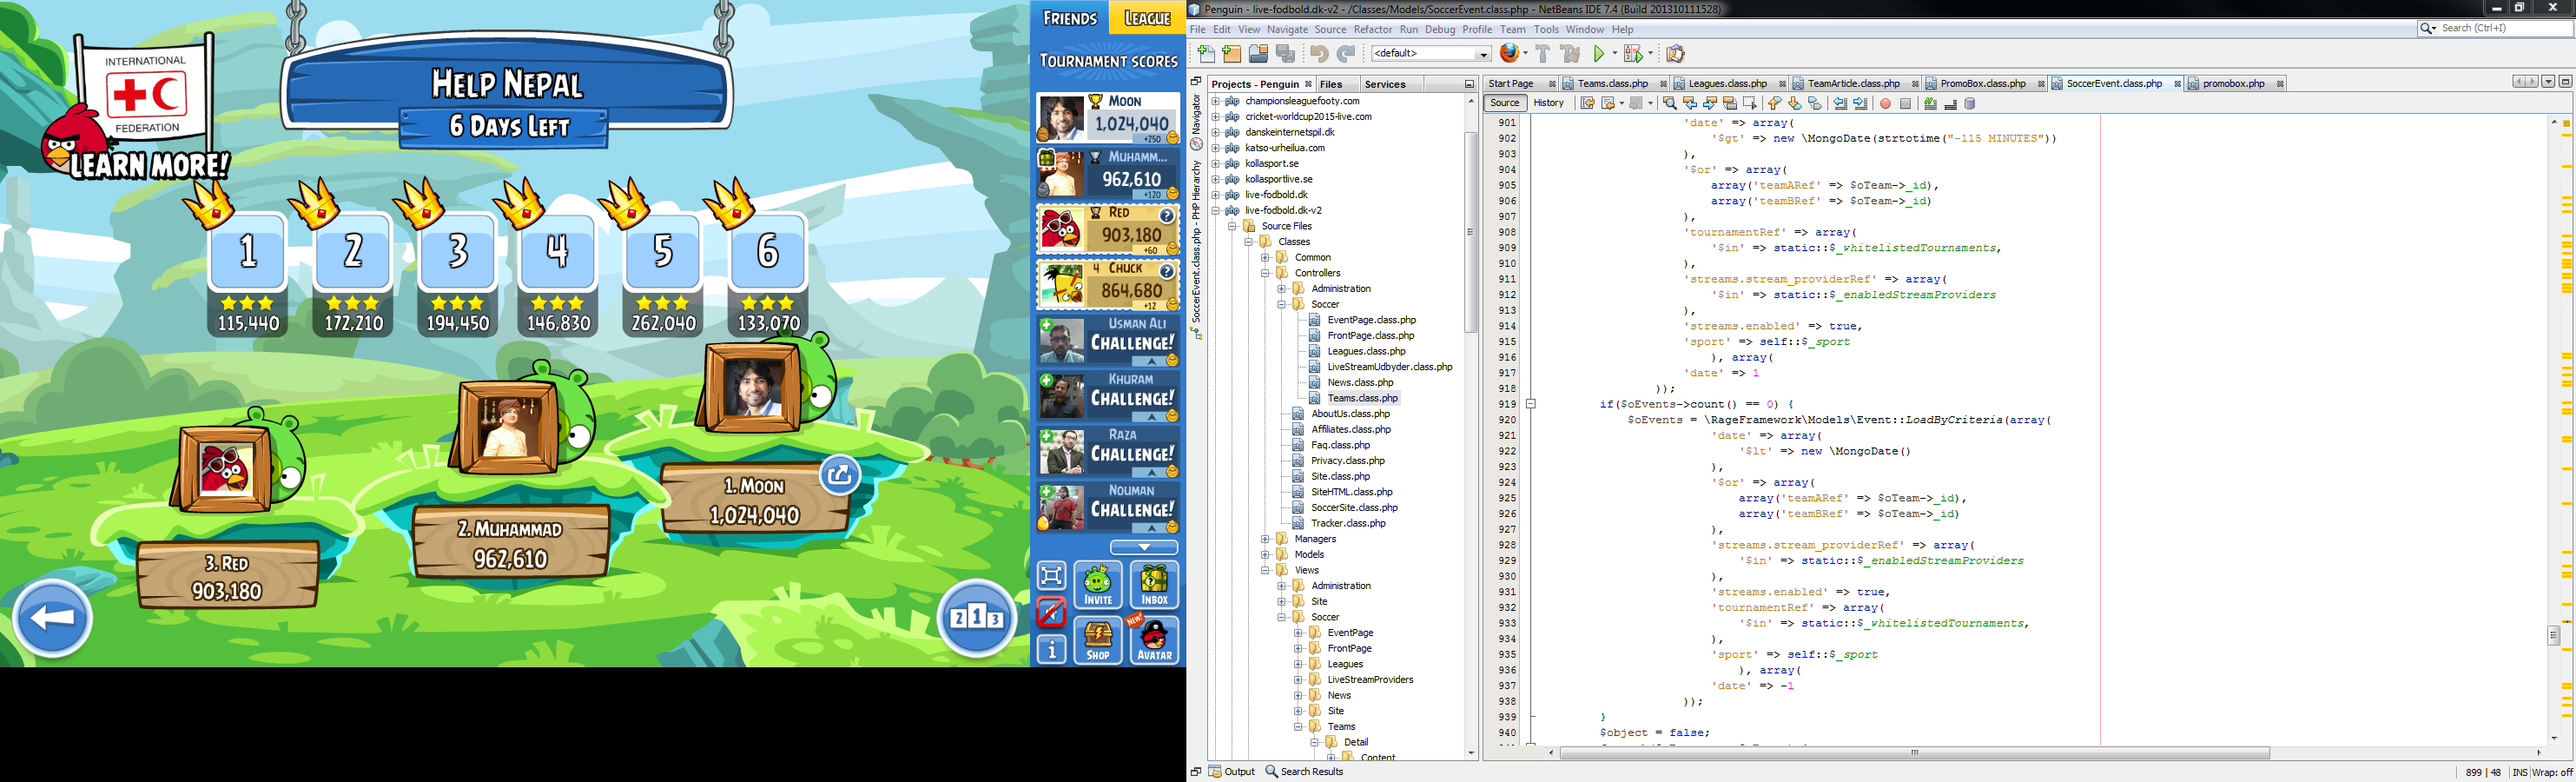Expand the Managers folder in the tree

click(x=1265, y=539)
